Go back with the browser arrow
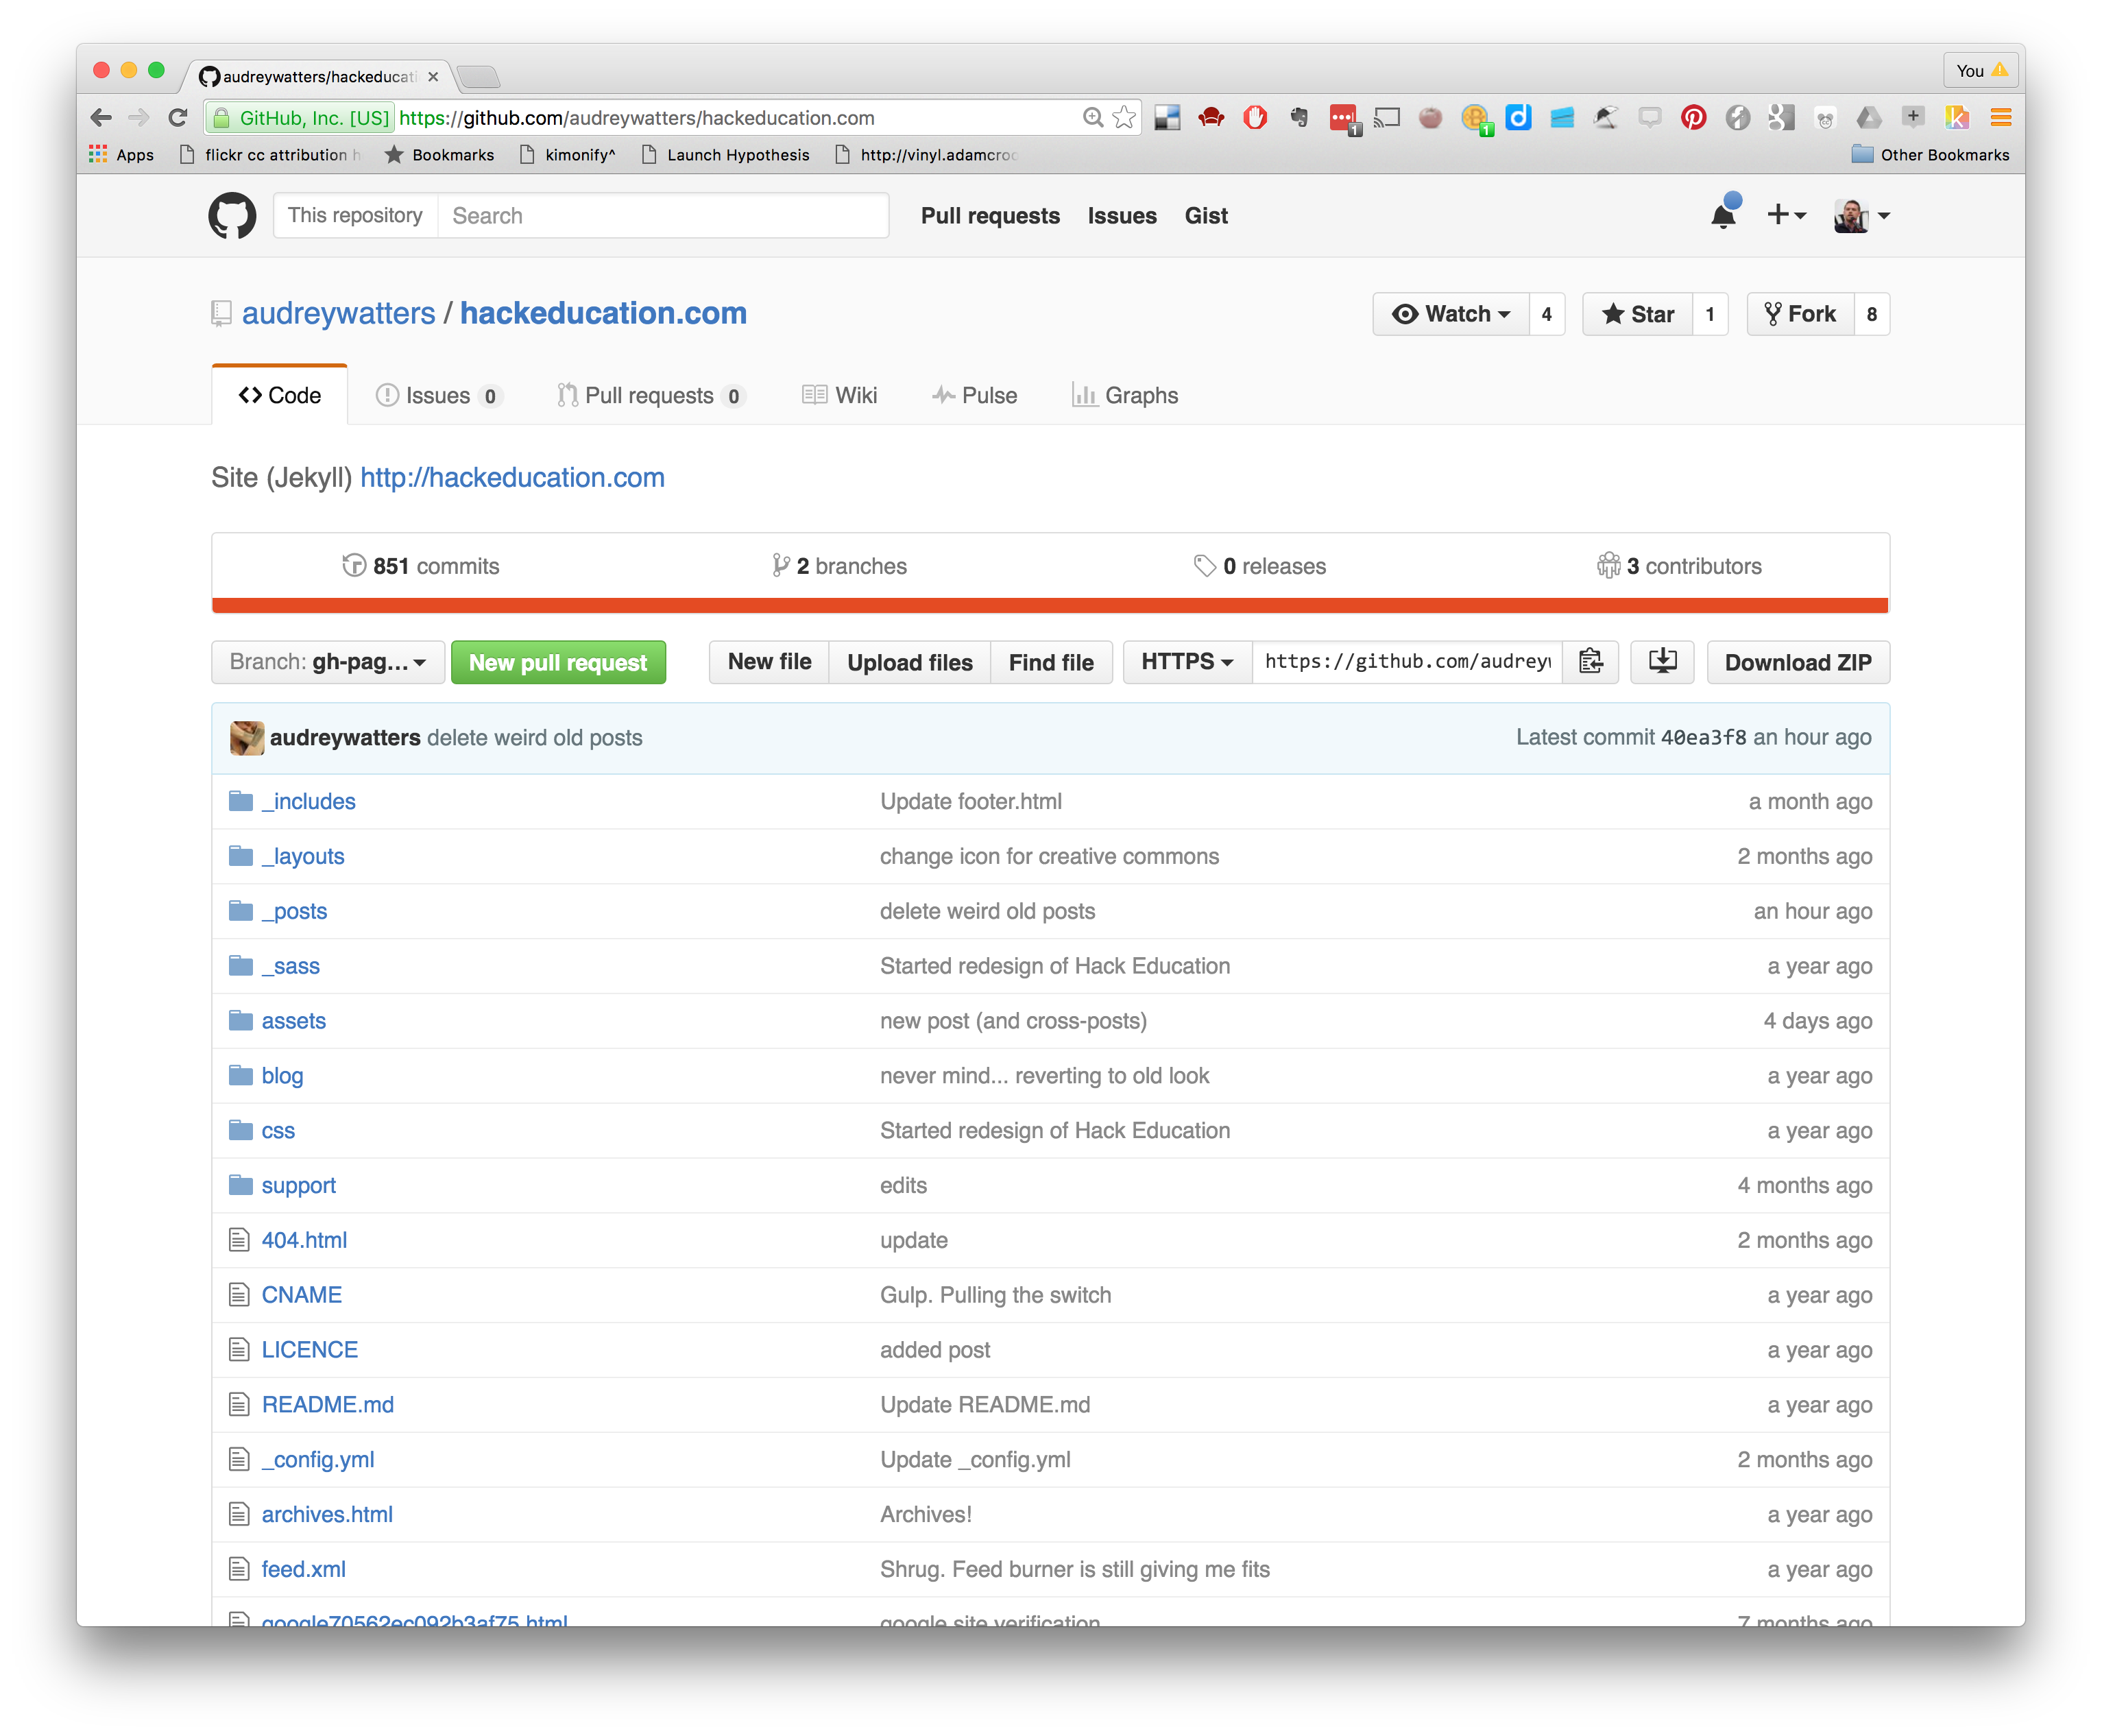 pos(101,118)
